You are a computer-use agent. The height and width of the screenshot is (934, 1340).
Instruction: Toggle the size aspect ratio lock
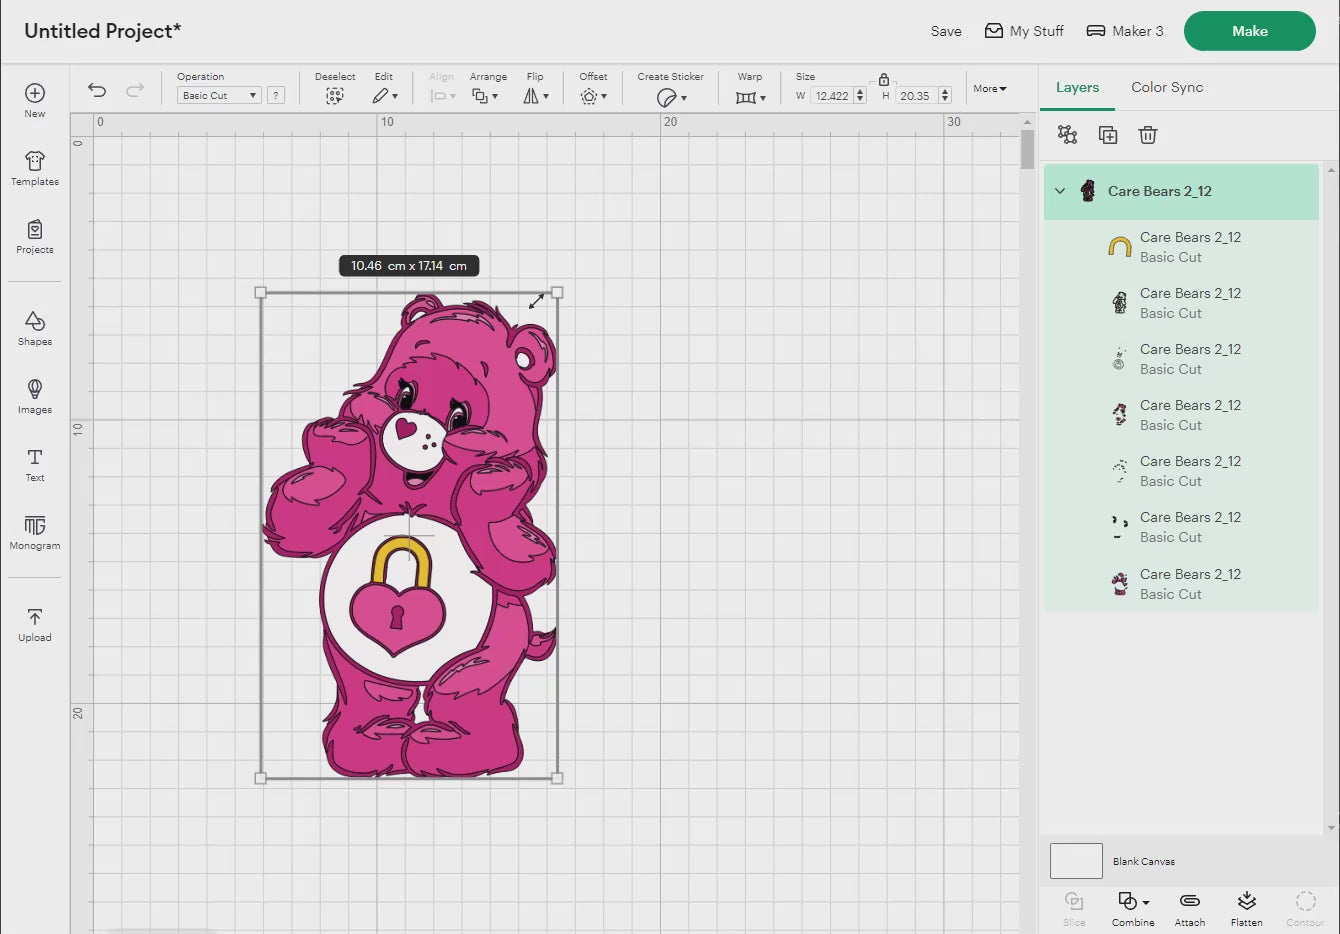click(x=883, y=80)
